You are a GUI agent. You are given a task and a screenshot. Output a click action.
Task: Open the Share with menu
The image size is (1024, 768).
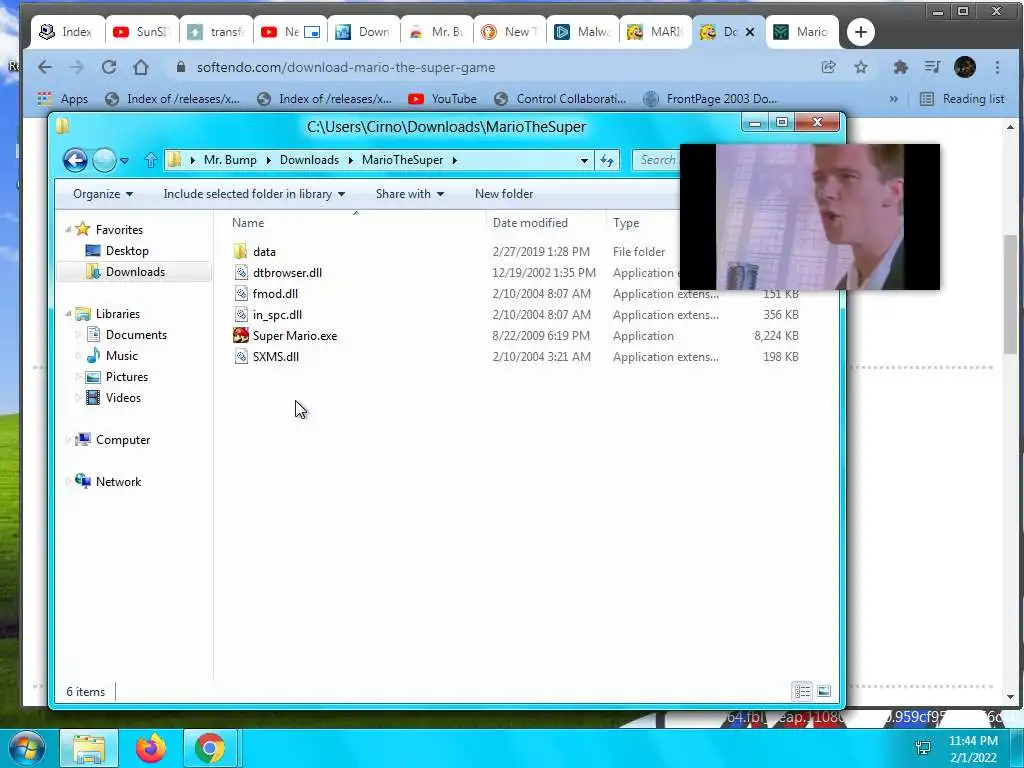[409, 194]
